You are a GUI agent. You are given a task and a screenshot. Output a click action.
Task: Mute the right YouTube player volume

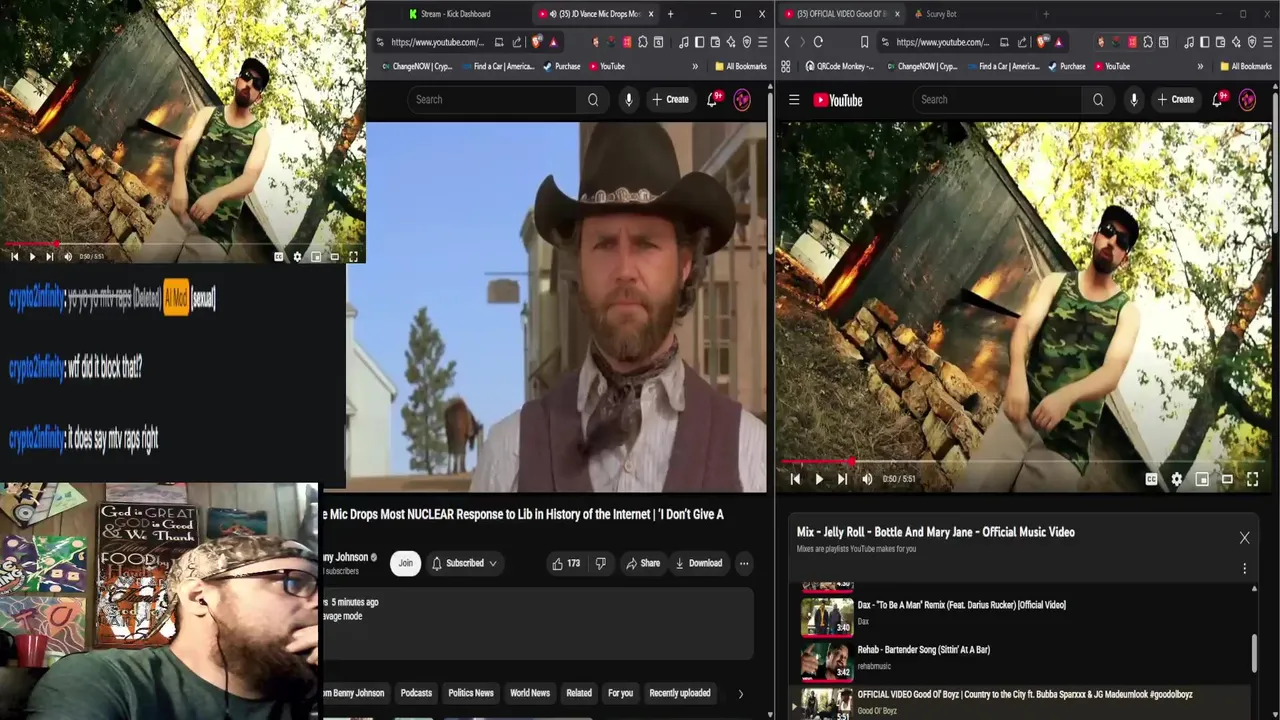867,479
